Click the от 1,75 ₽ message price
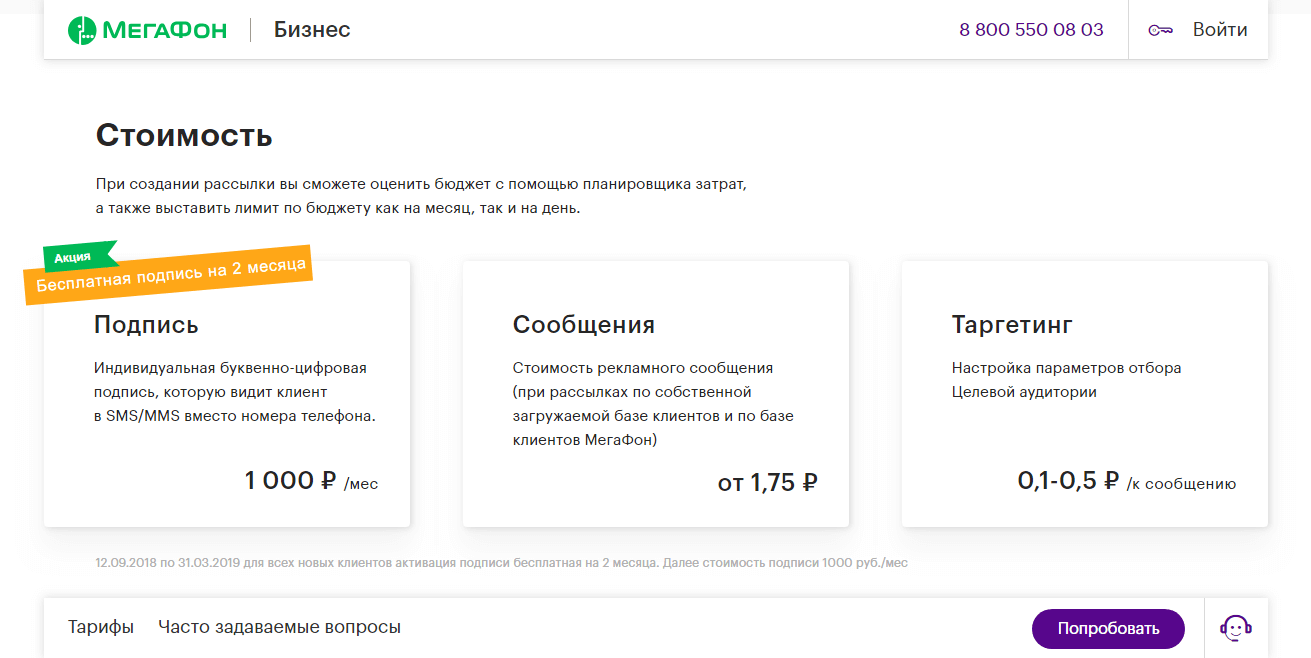Image resolution: width=1311 pixels, height=658 pixels. pyautogui.click(x=767, y=484)
